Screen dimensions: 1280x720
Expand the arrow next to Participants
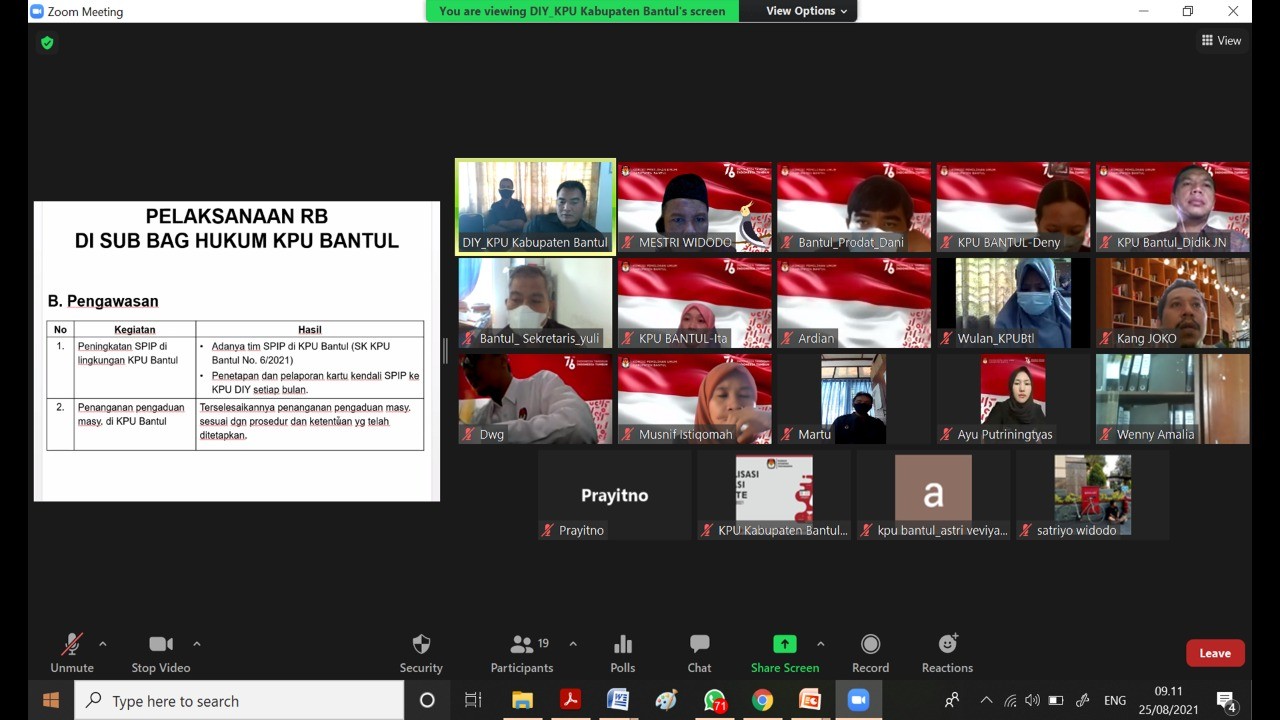coord(573,644)
